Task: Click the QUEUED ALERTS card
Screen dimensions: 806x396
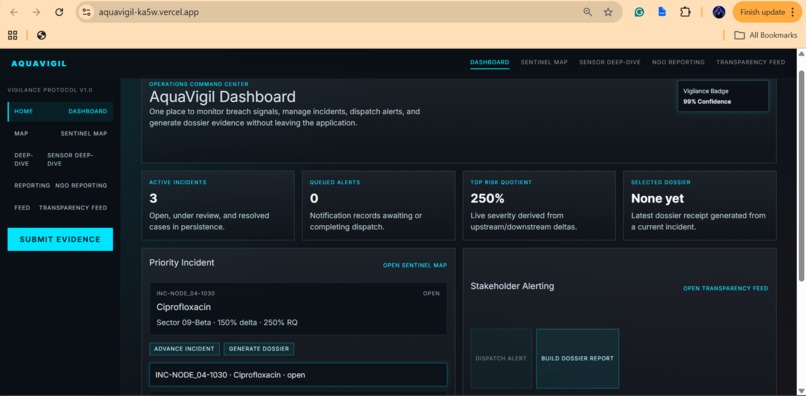Action: coord(378,206)
